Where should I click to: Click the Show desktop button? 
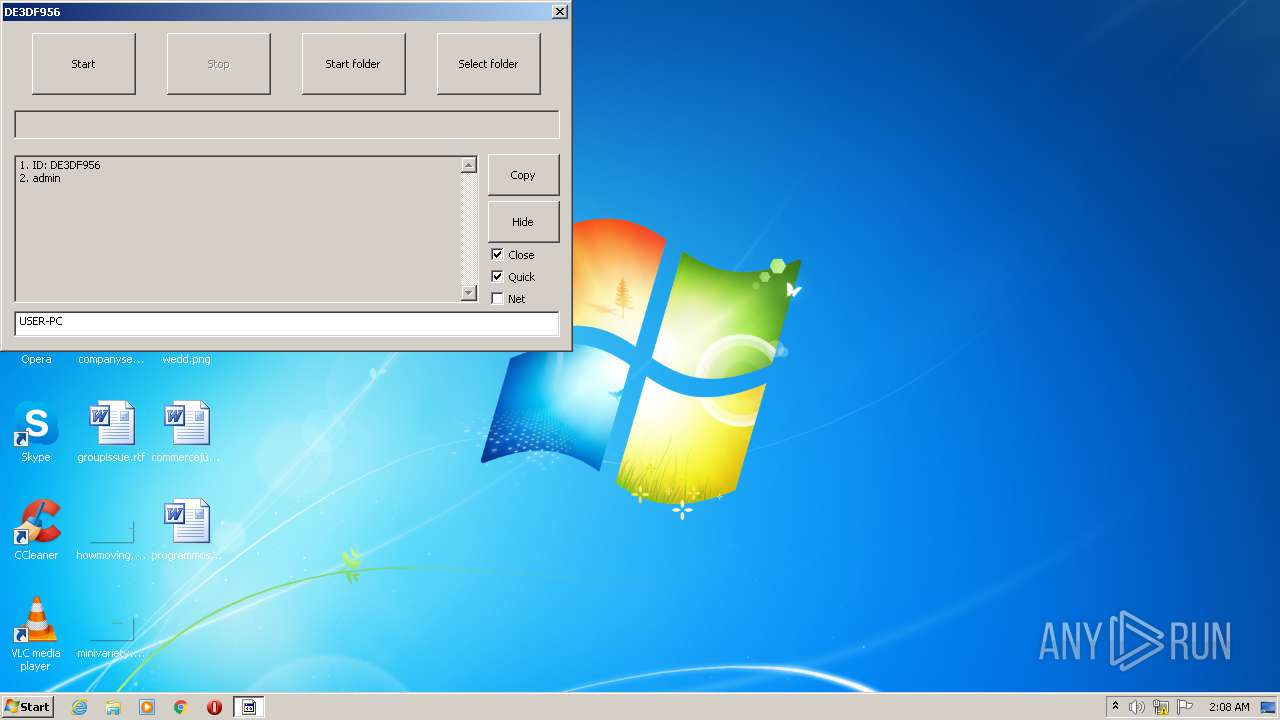[1269, 707]
